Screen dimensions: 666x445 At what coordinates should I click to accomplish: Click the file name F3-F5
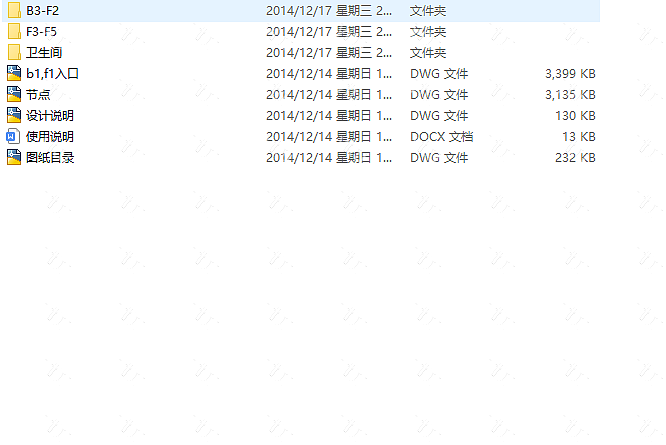(41, 32)
